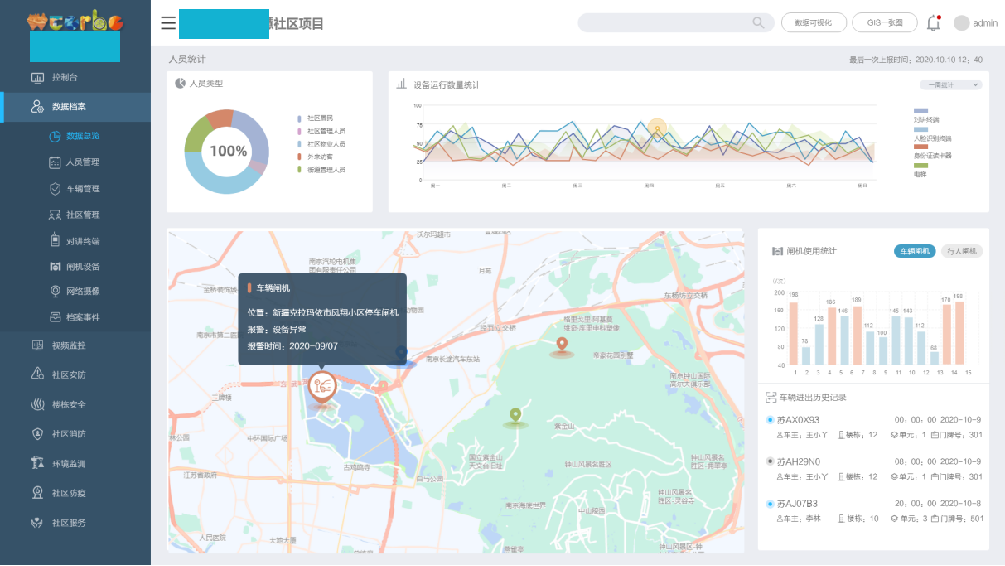Click the hamburger menu collapse icon
The height and width of the screenshot is (566, 1005).
[x=169, y=23]
